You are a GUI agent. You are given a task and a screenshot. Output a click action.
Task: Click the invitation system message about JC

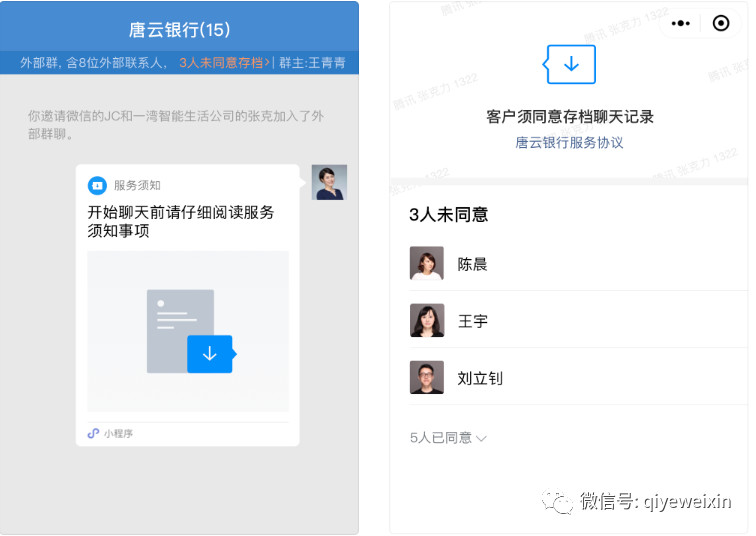pyautogui.click(x=176, y=125)
